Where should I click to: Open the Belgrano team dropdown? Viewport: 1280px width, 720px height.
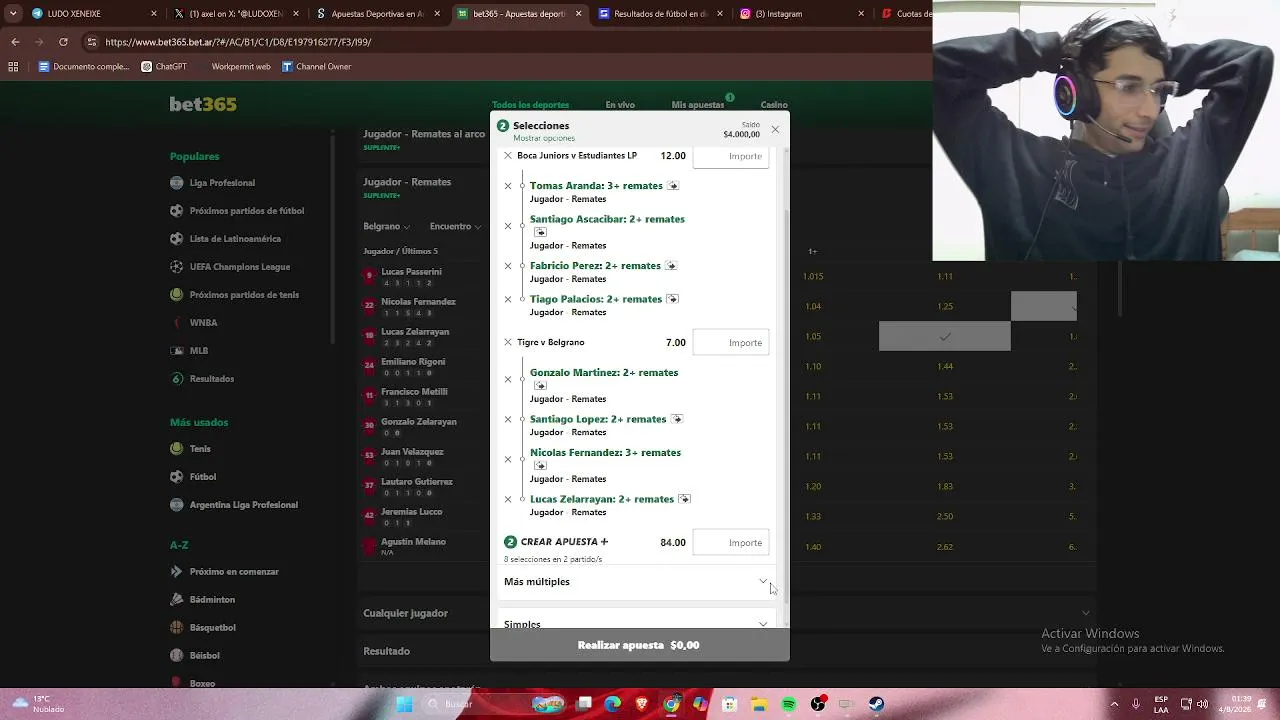(387, 227)
